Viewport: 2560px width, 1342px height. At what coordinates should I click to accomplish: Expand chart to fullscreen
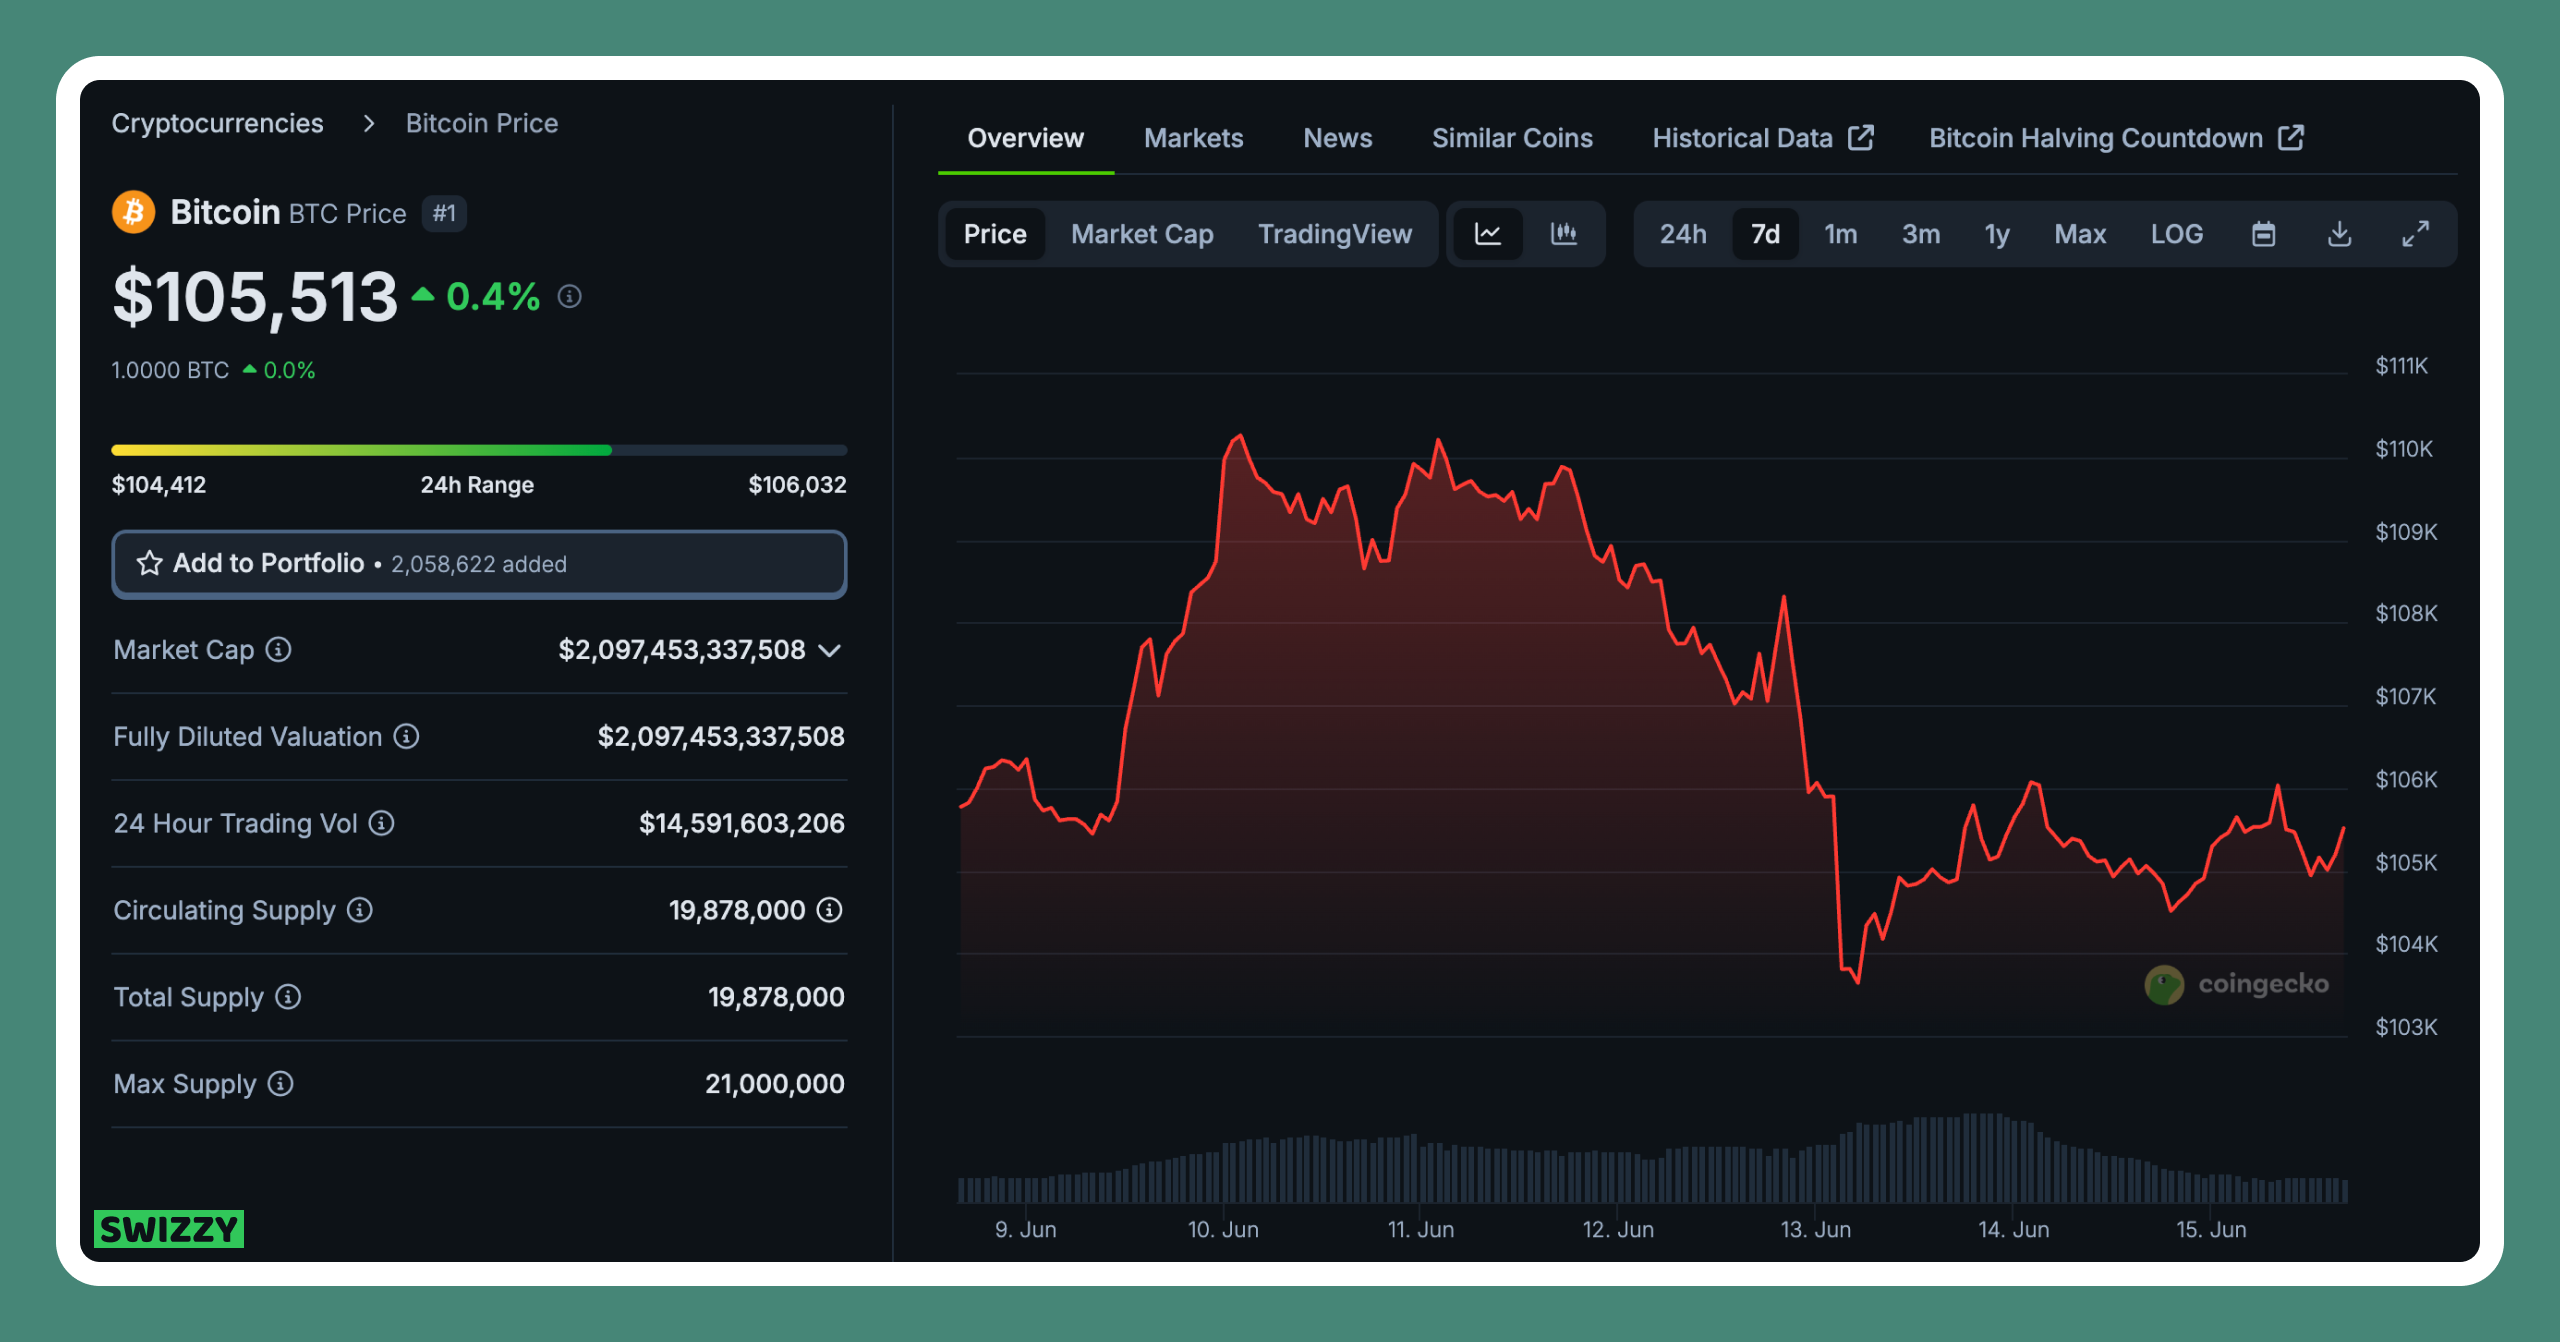tap(2415, 234)
